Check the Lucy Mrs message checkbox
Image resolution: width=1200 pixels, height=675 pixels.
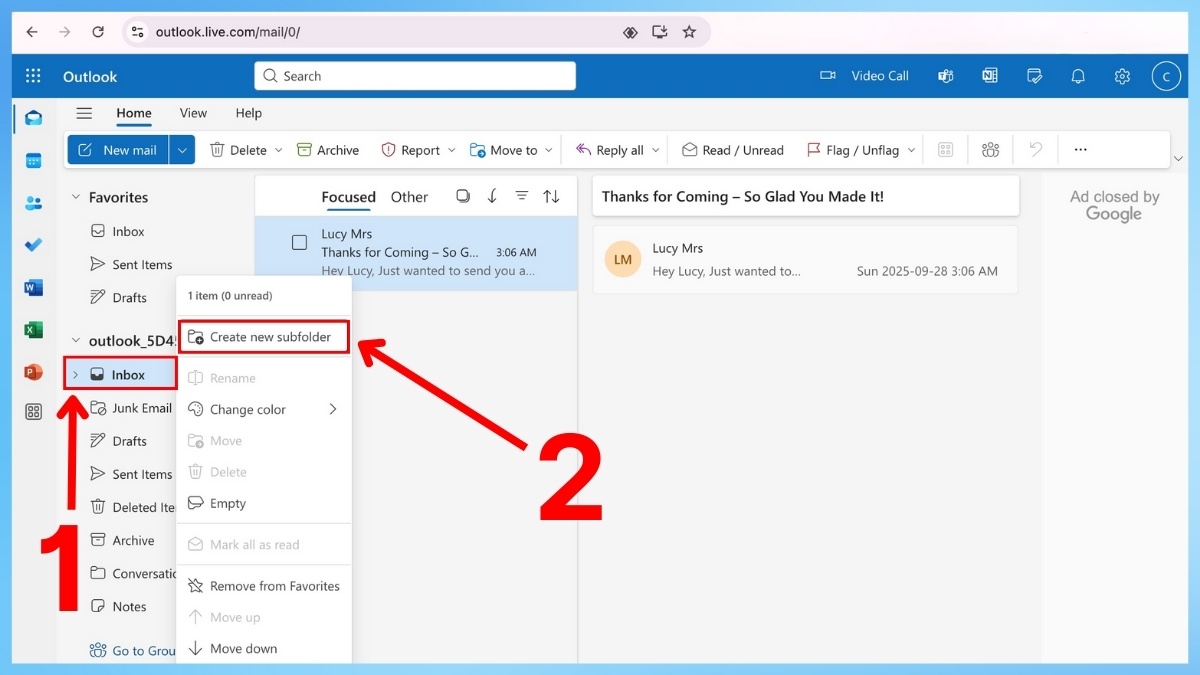299,242
